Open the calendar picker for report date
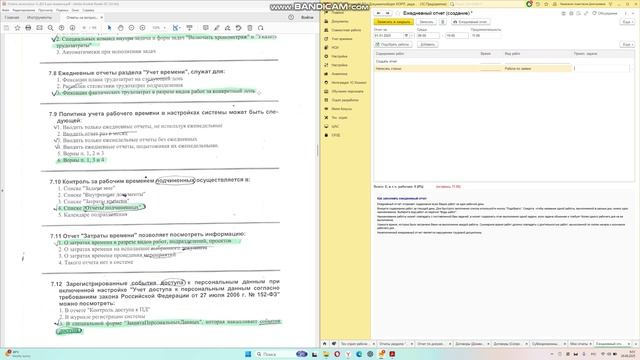This screenshot has height=360, width=640. point(406,36)
